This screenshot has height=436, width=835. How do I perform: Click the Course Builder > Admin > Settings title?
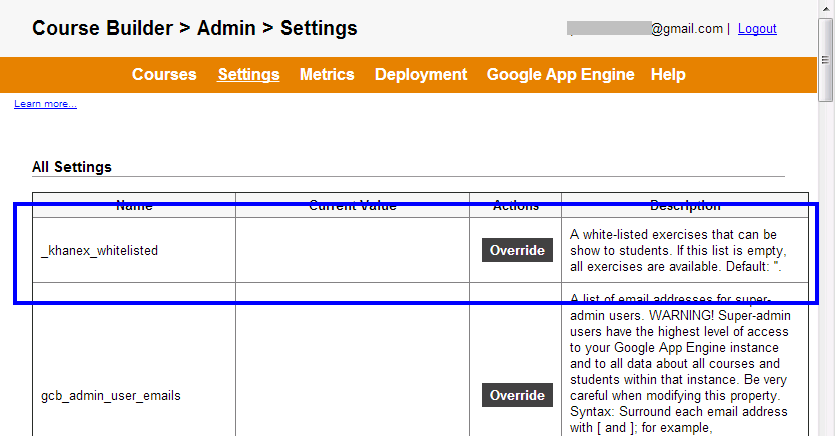[194, 28]
